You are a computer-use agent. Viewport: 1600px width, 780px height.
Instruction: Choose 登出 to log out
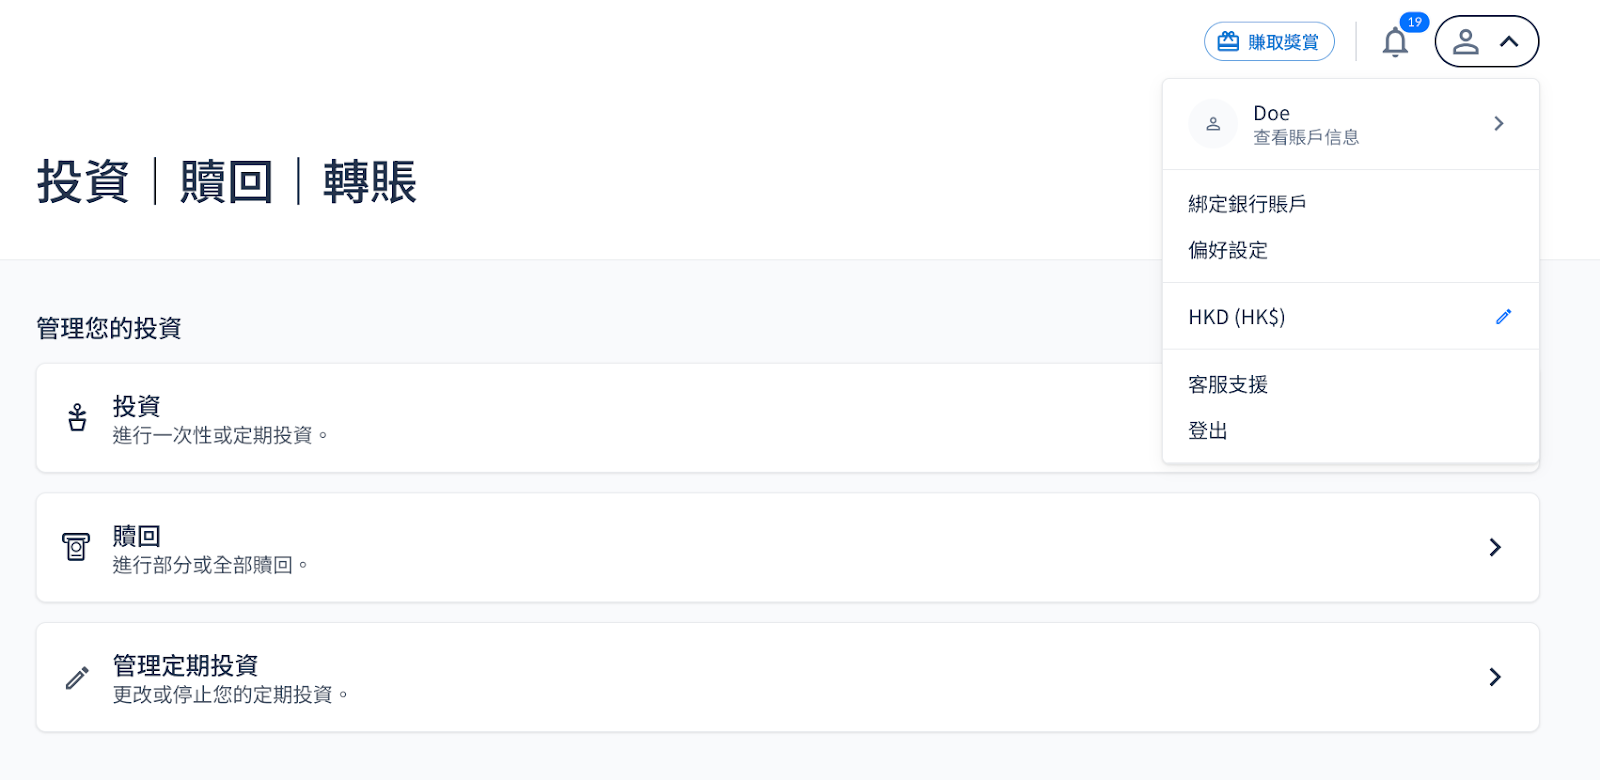point(1208,431)
